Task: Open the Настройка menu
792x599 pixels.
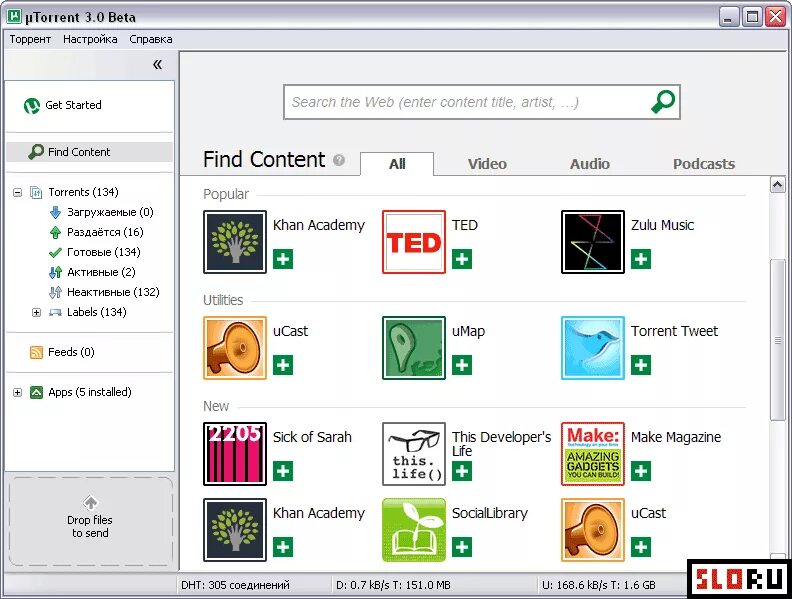Action: [x=90, y=39]
